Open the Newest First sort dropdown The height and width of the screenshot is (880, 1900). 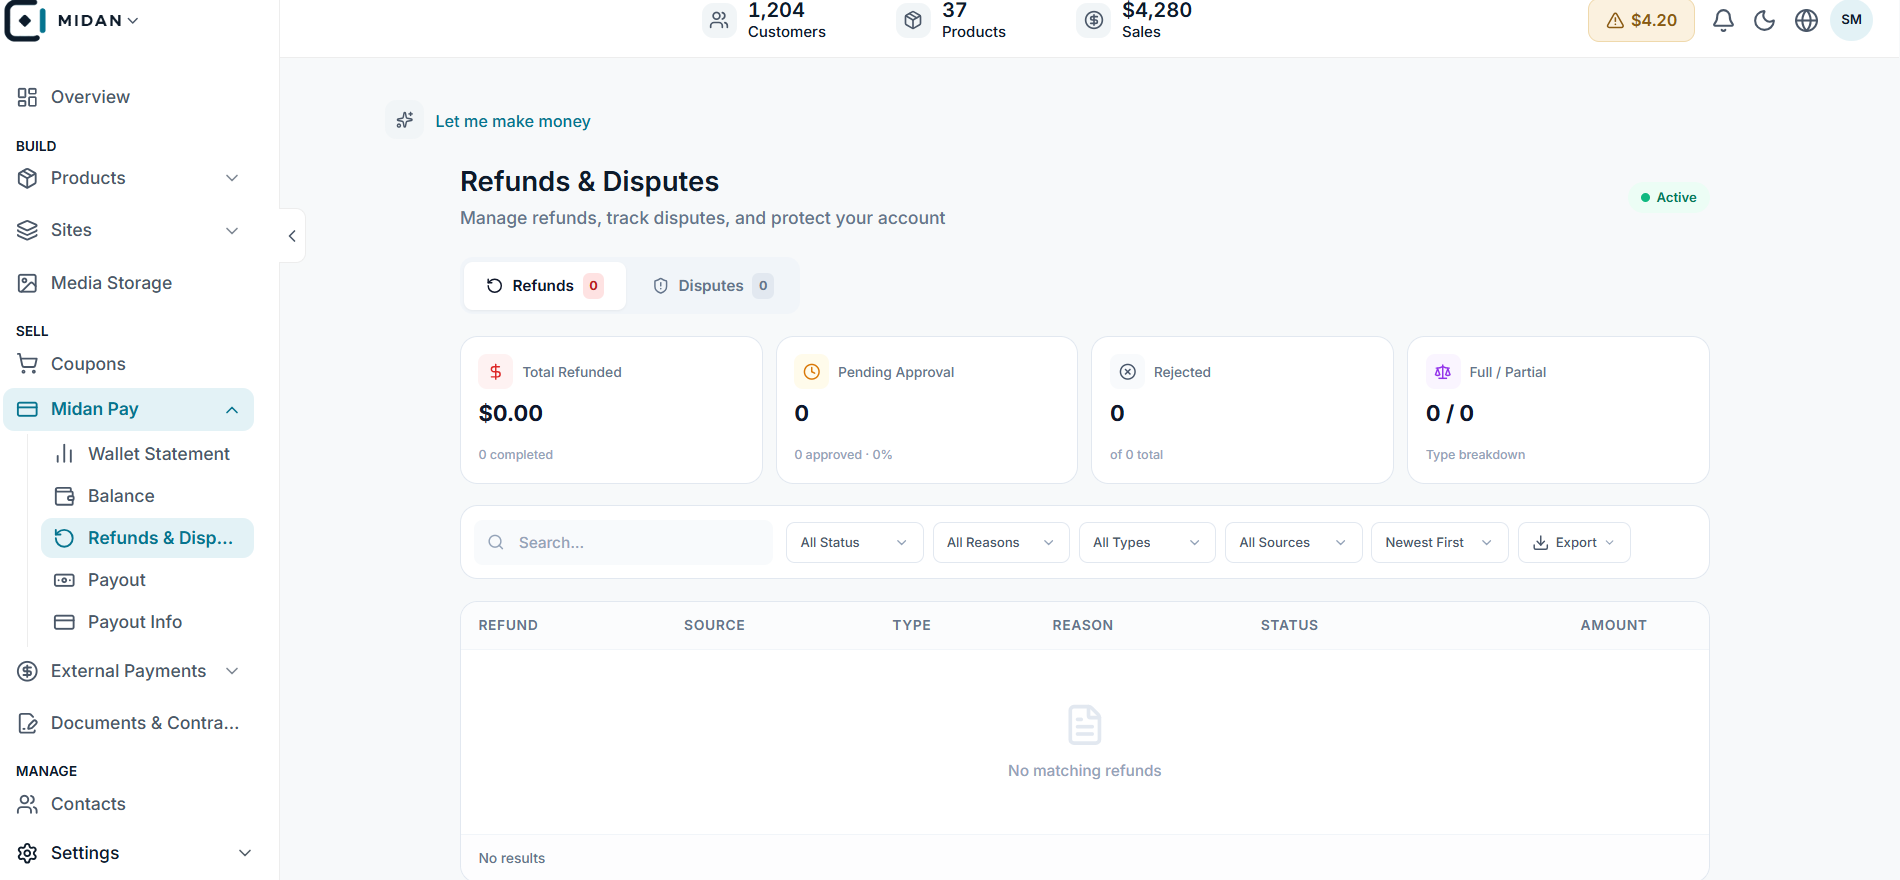[1439, 542]
